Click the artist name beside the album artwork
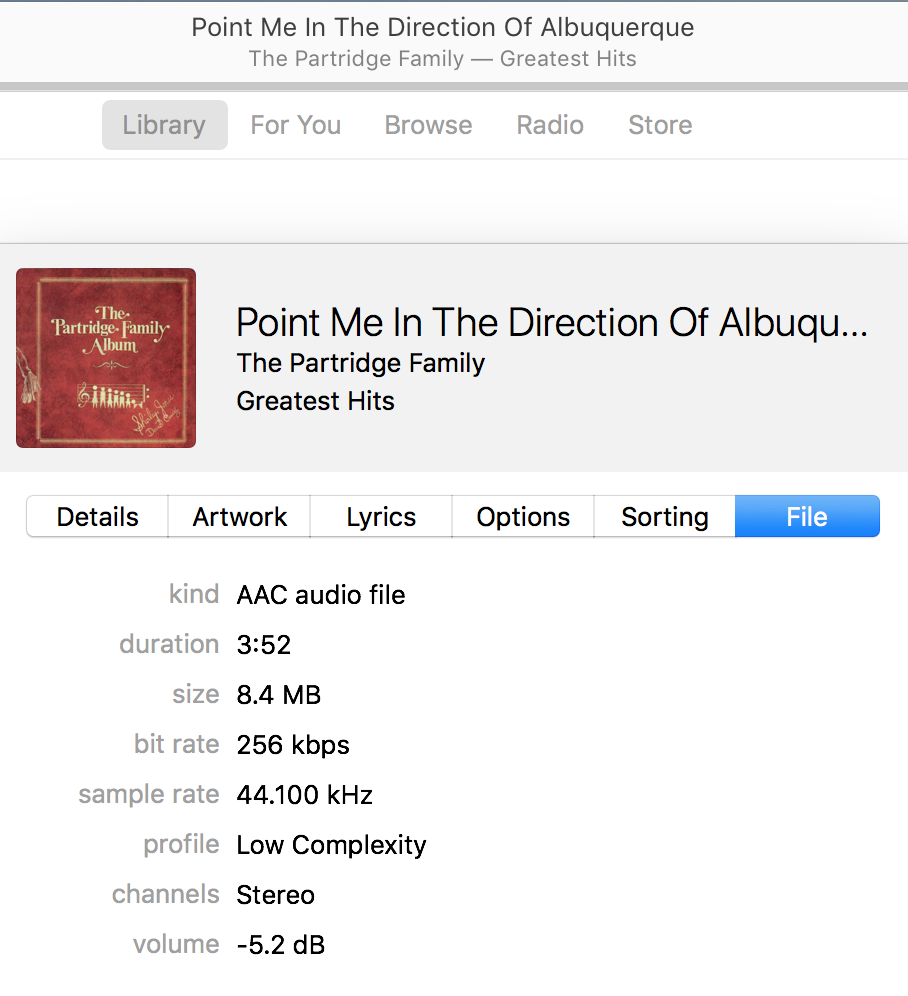The image size is (908, 996). (360, 363)
